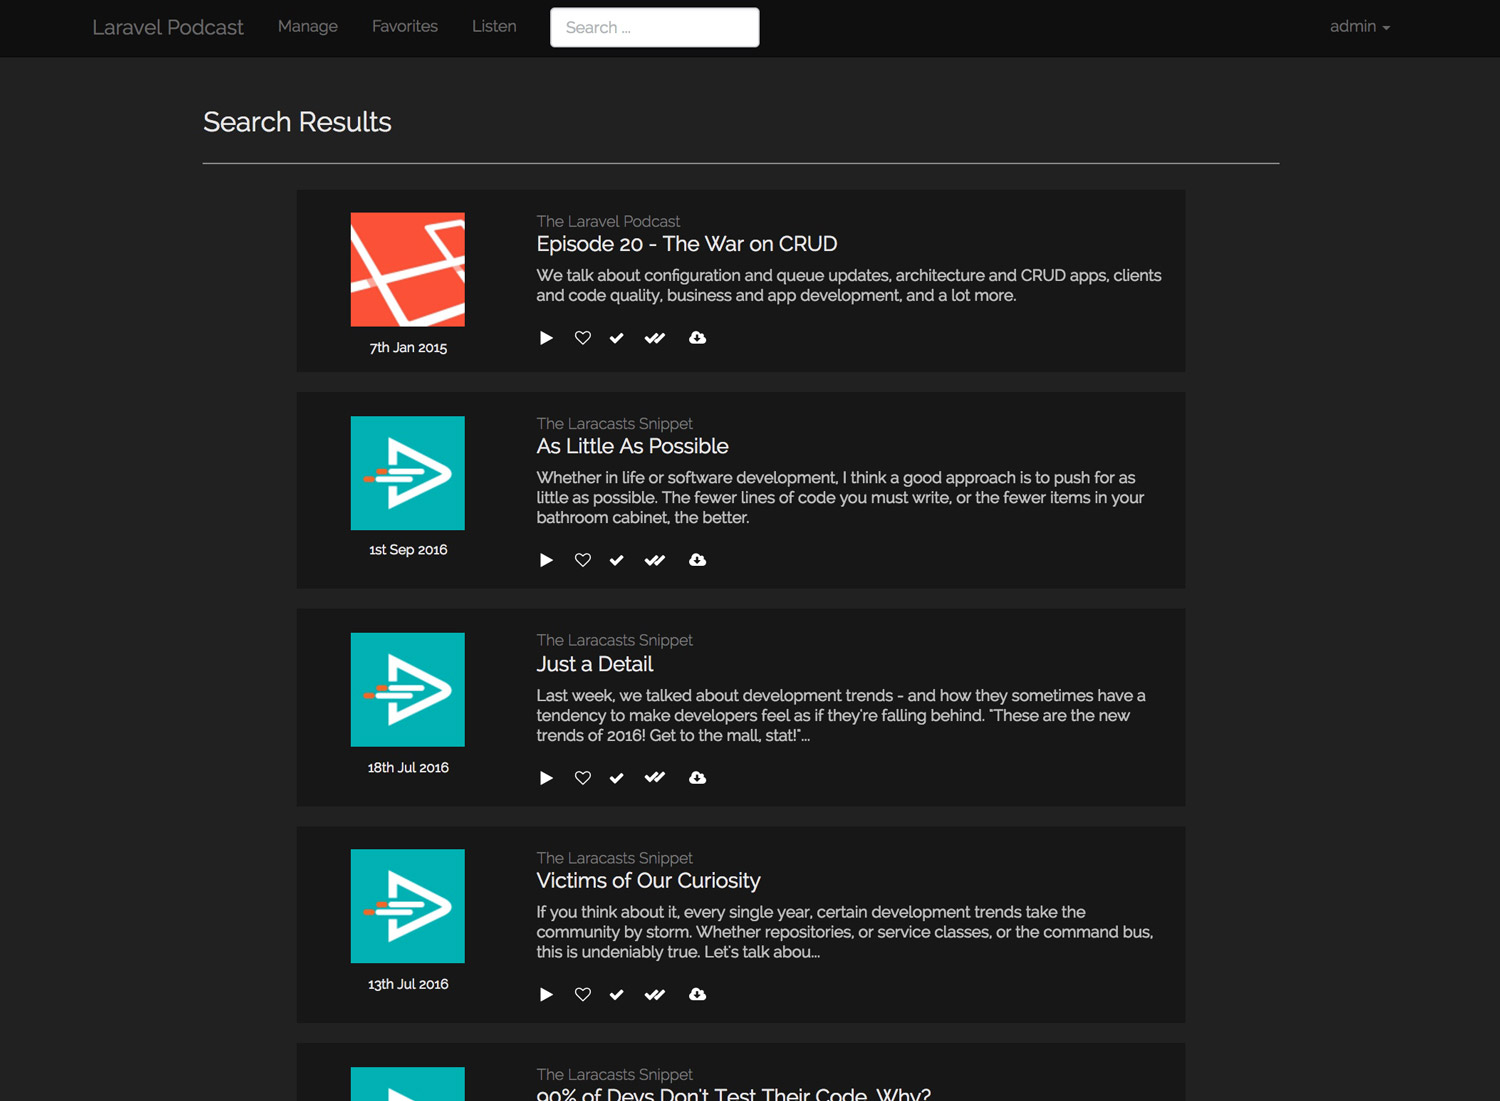Viewport: 1500px width, 1101px height.
Task: Click the '7th Jan 2015' date text
Action: (408, 348)
